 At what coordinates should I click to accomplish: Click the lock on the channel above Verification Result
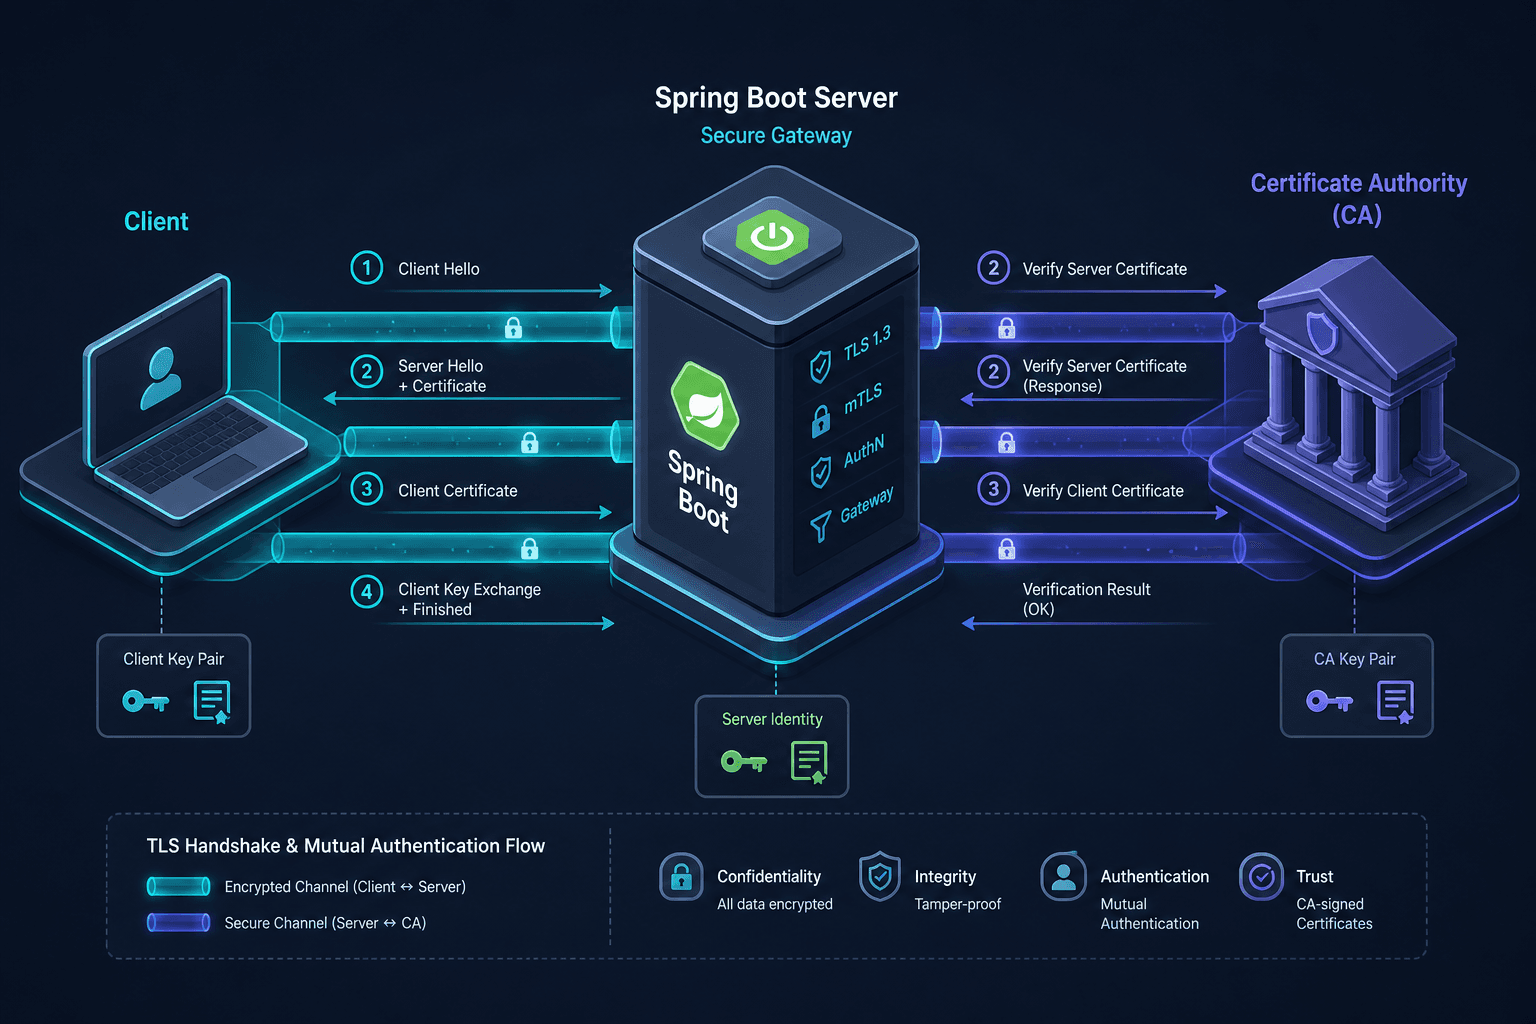1007,548
